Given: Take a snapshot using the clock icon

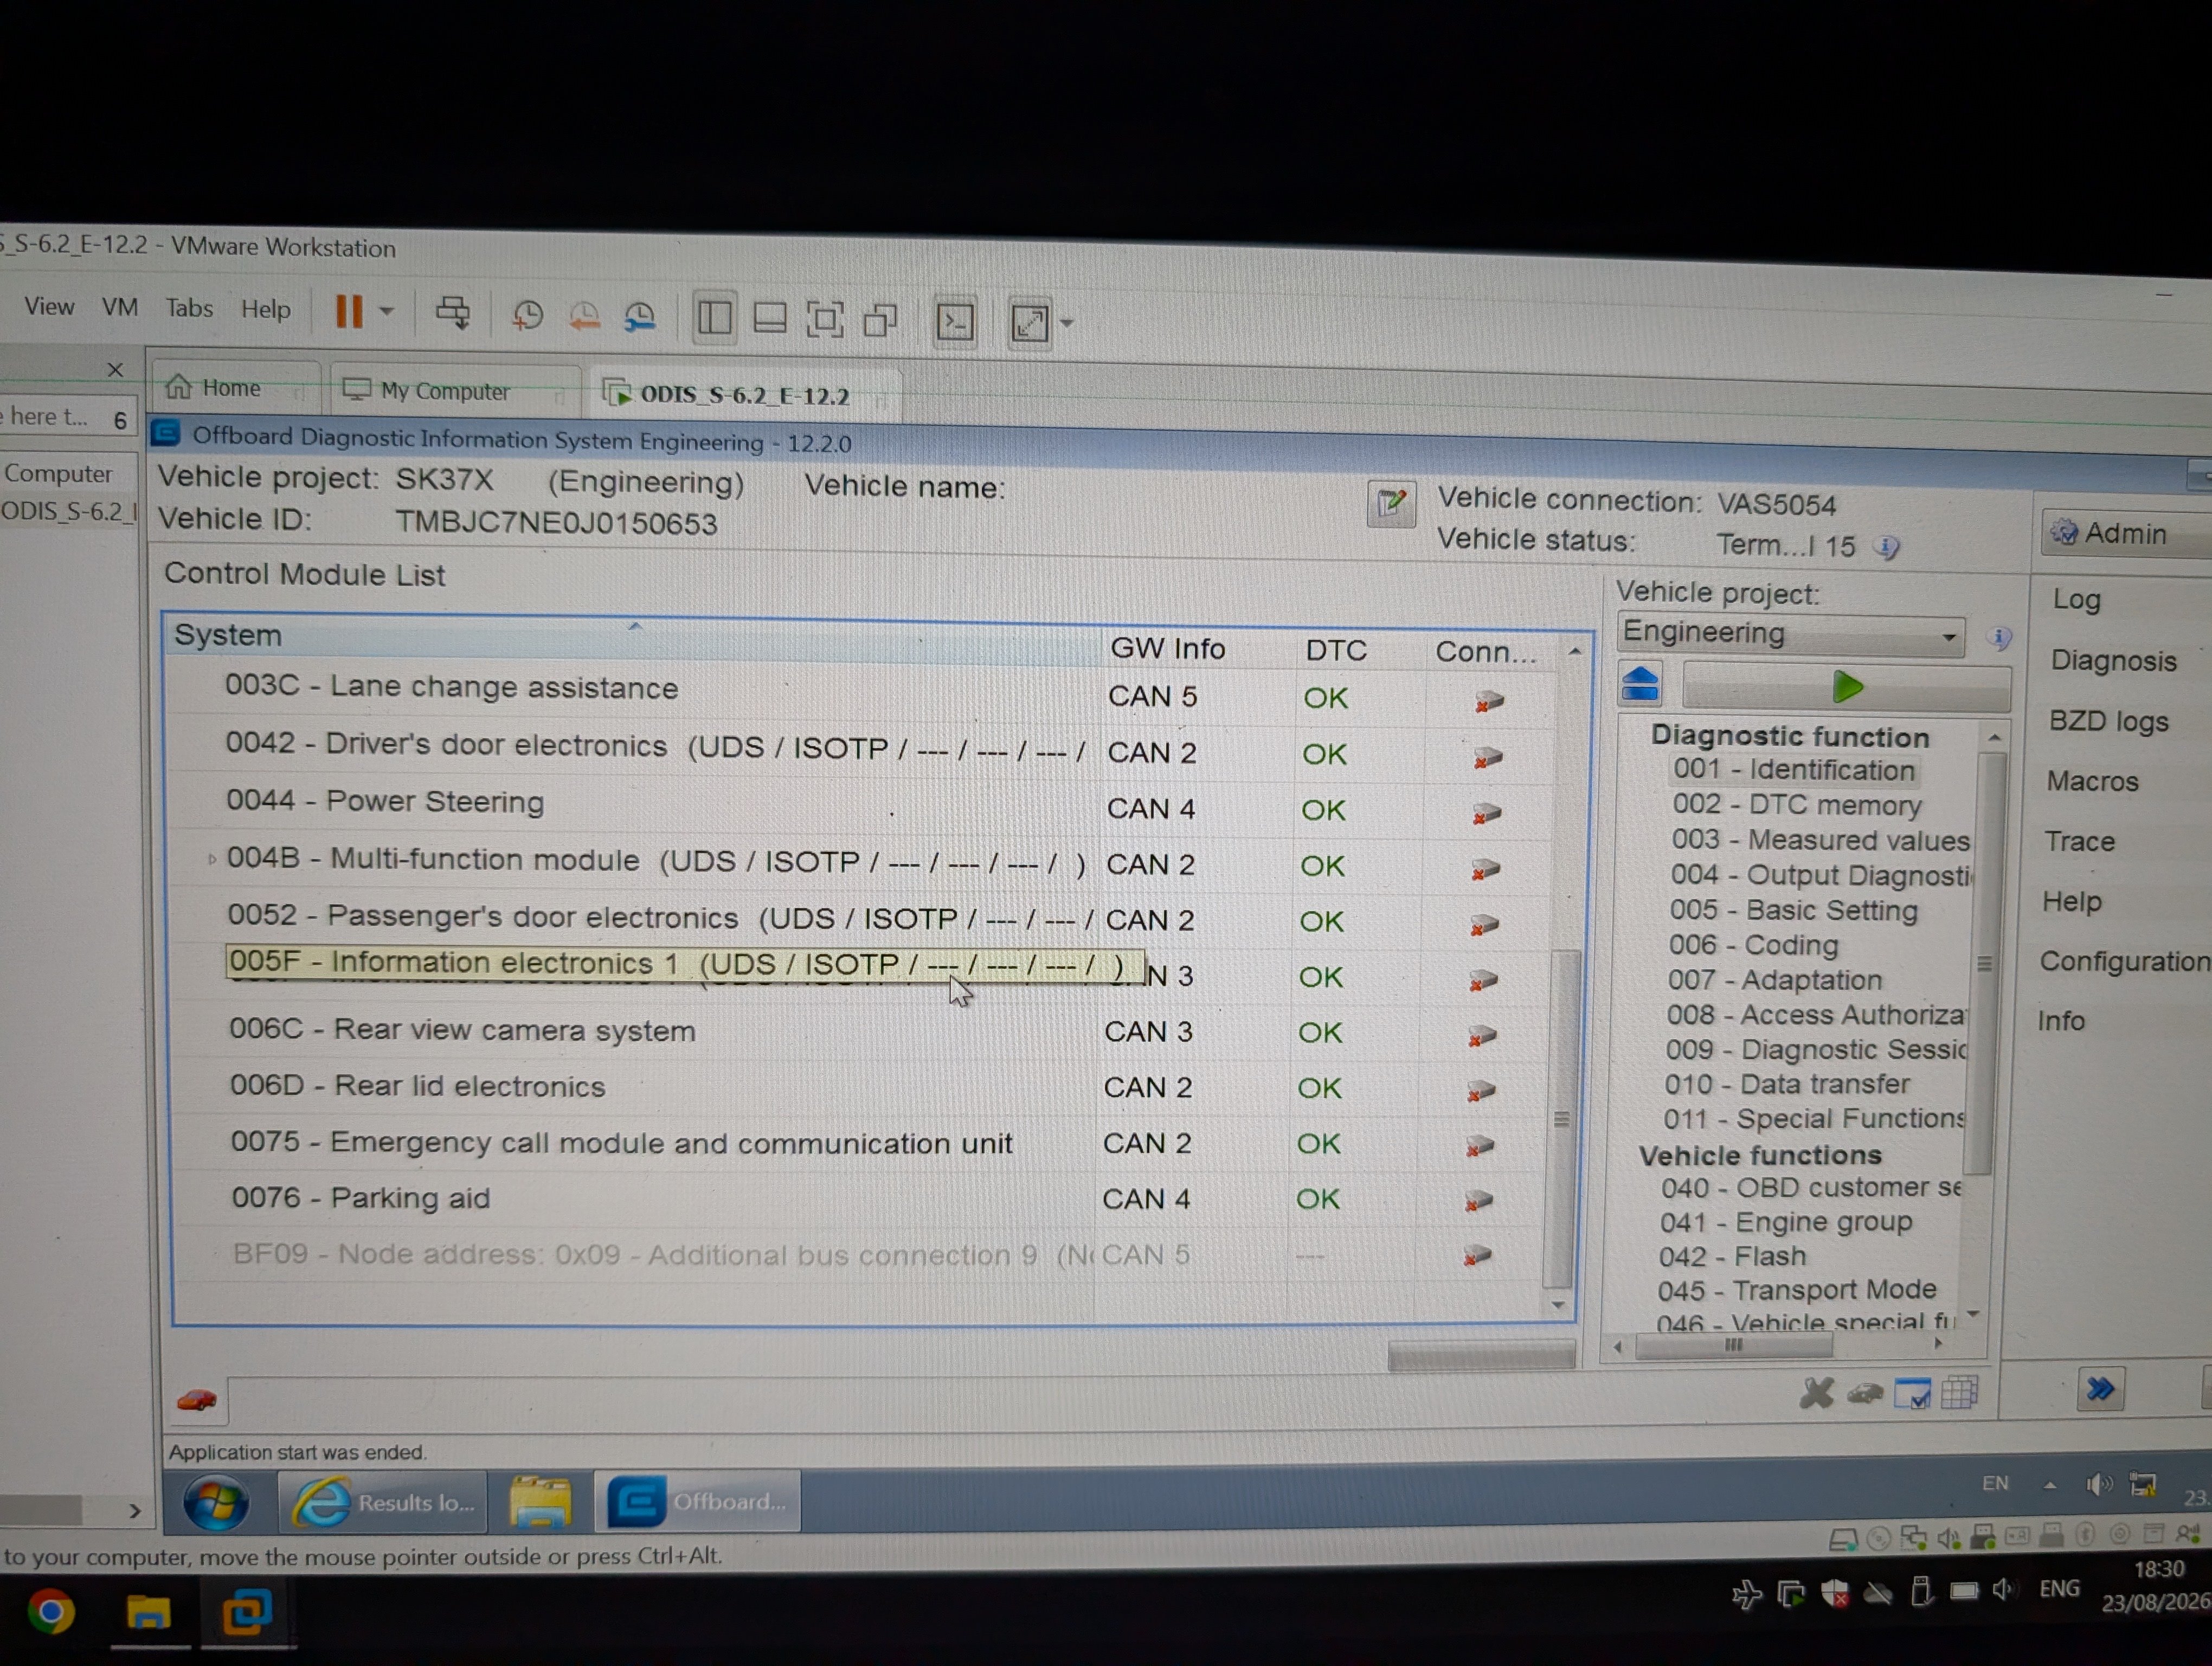Looking at the screenshot, I should click(x=527, y=316).
